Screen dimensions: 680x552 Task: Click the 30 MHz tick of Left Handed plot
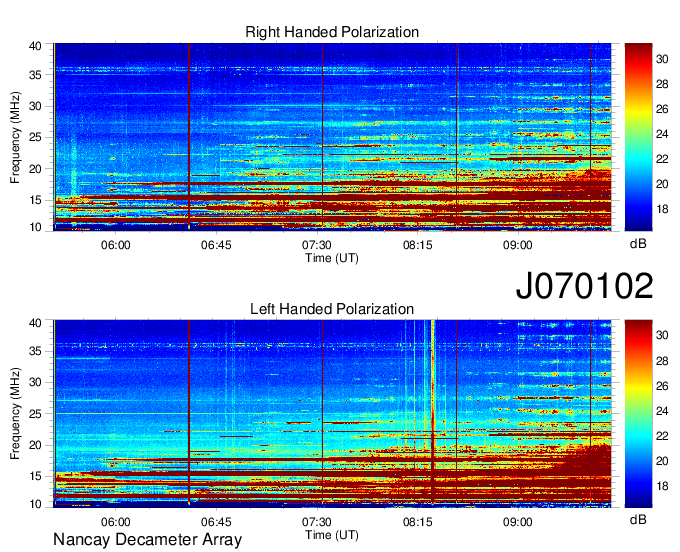coord(35,382)
